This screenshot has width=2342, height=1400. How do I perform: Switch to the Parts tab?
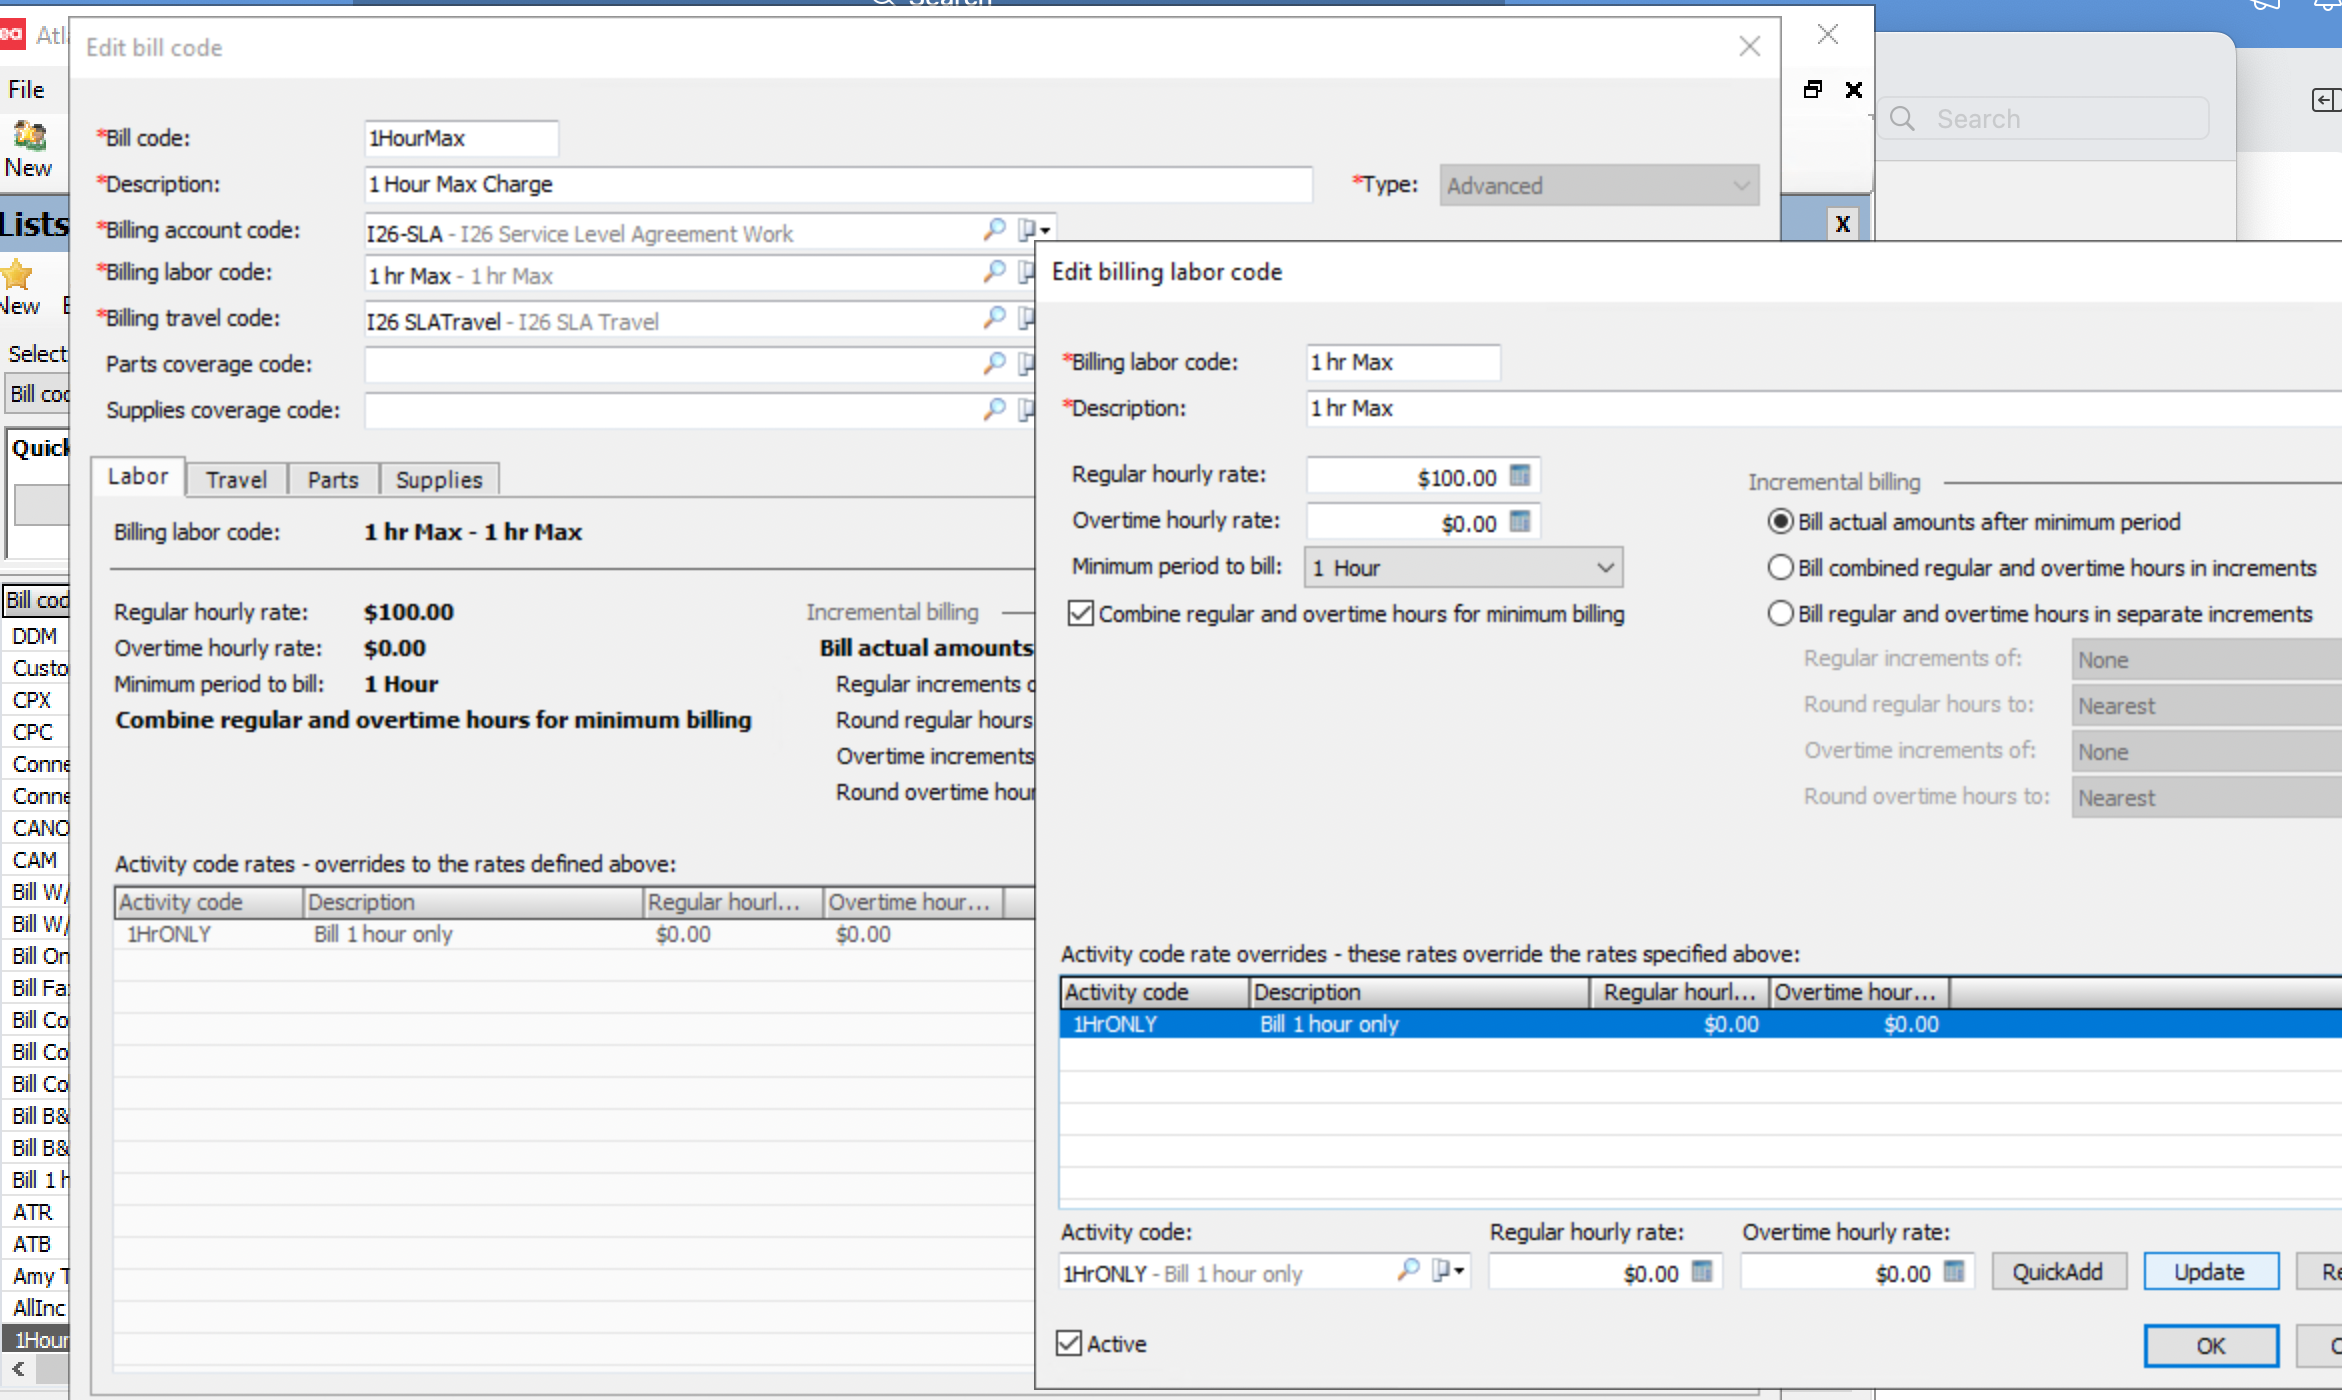[x=333, y=480]
